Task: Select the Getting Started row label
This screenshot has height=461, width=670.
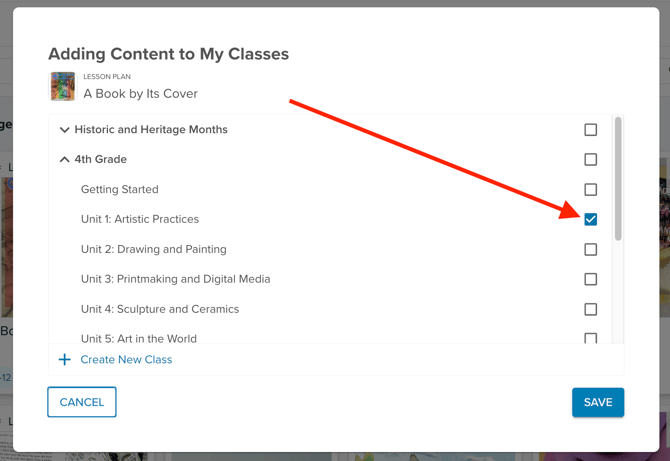Action: point(120,189)
